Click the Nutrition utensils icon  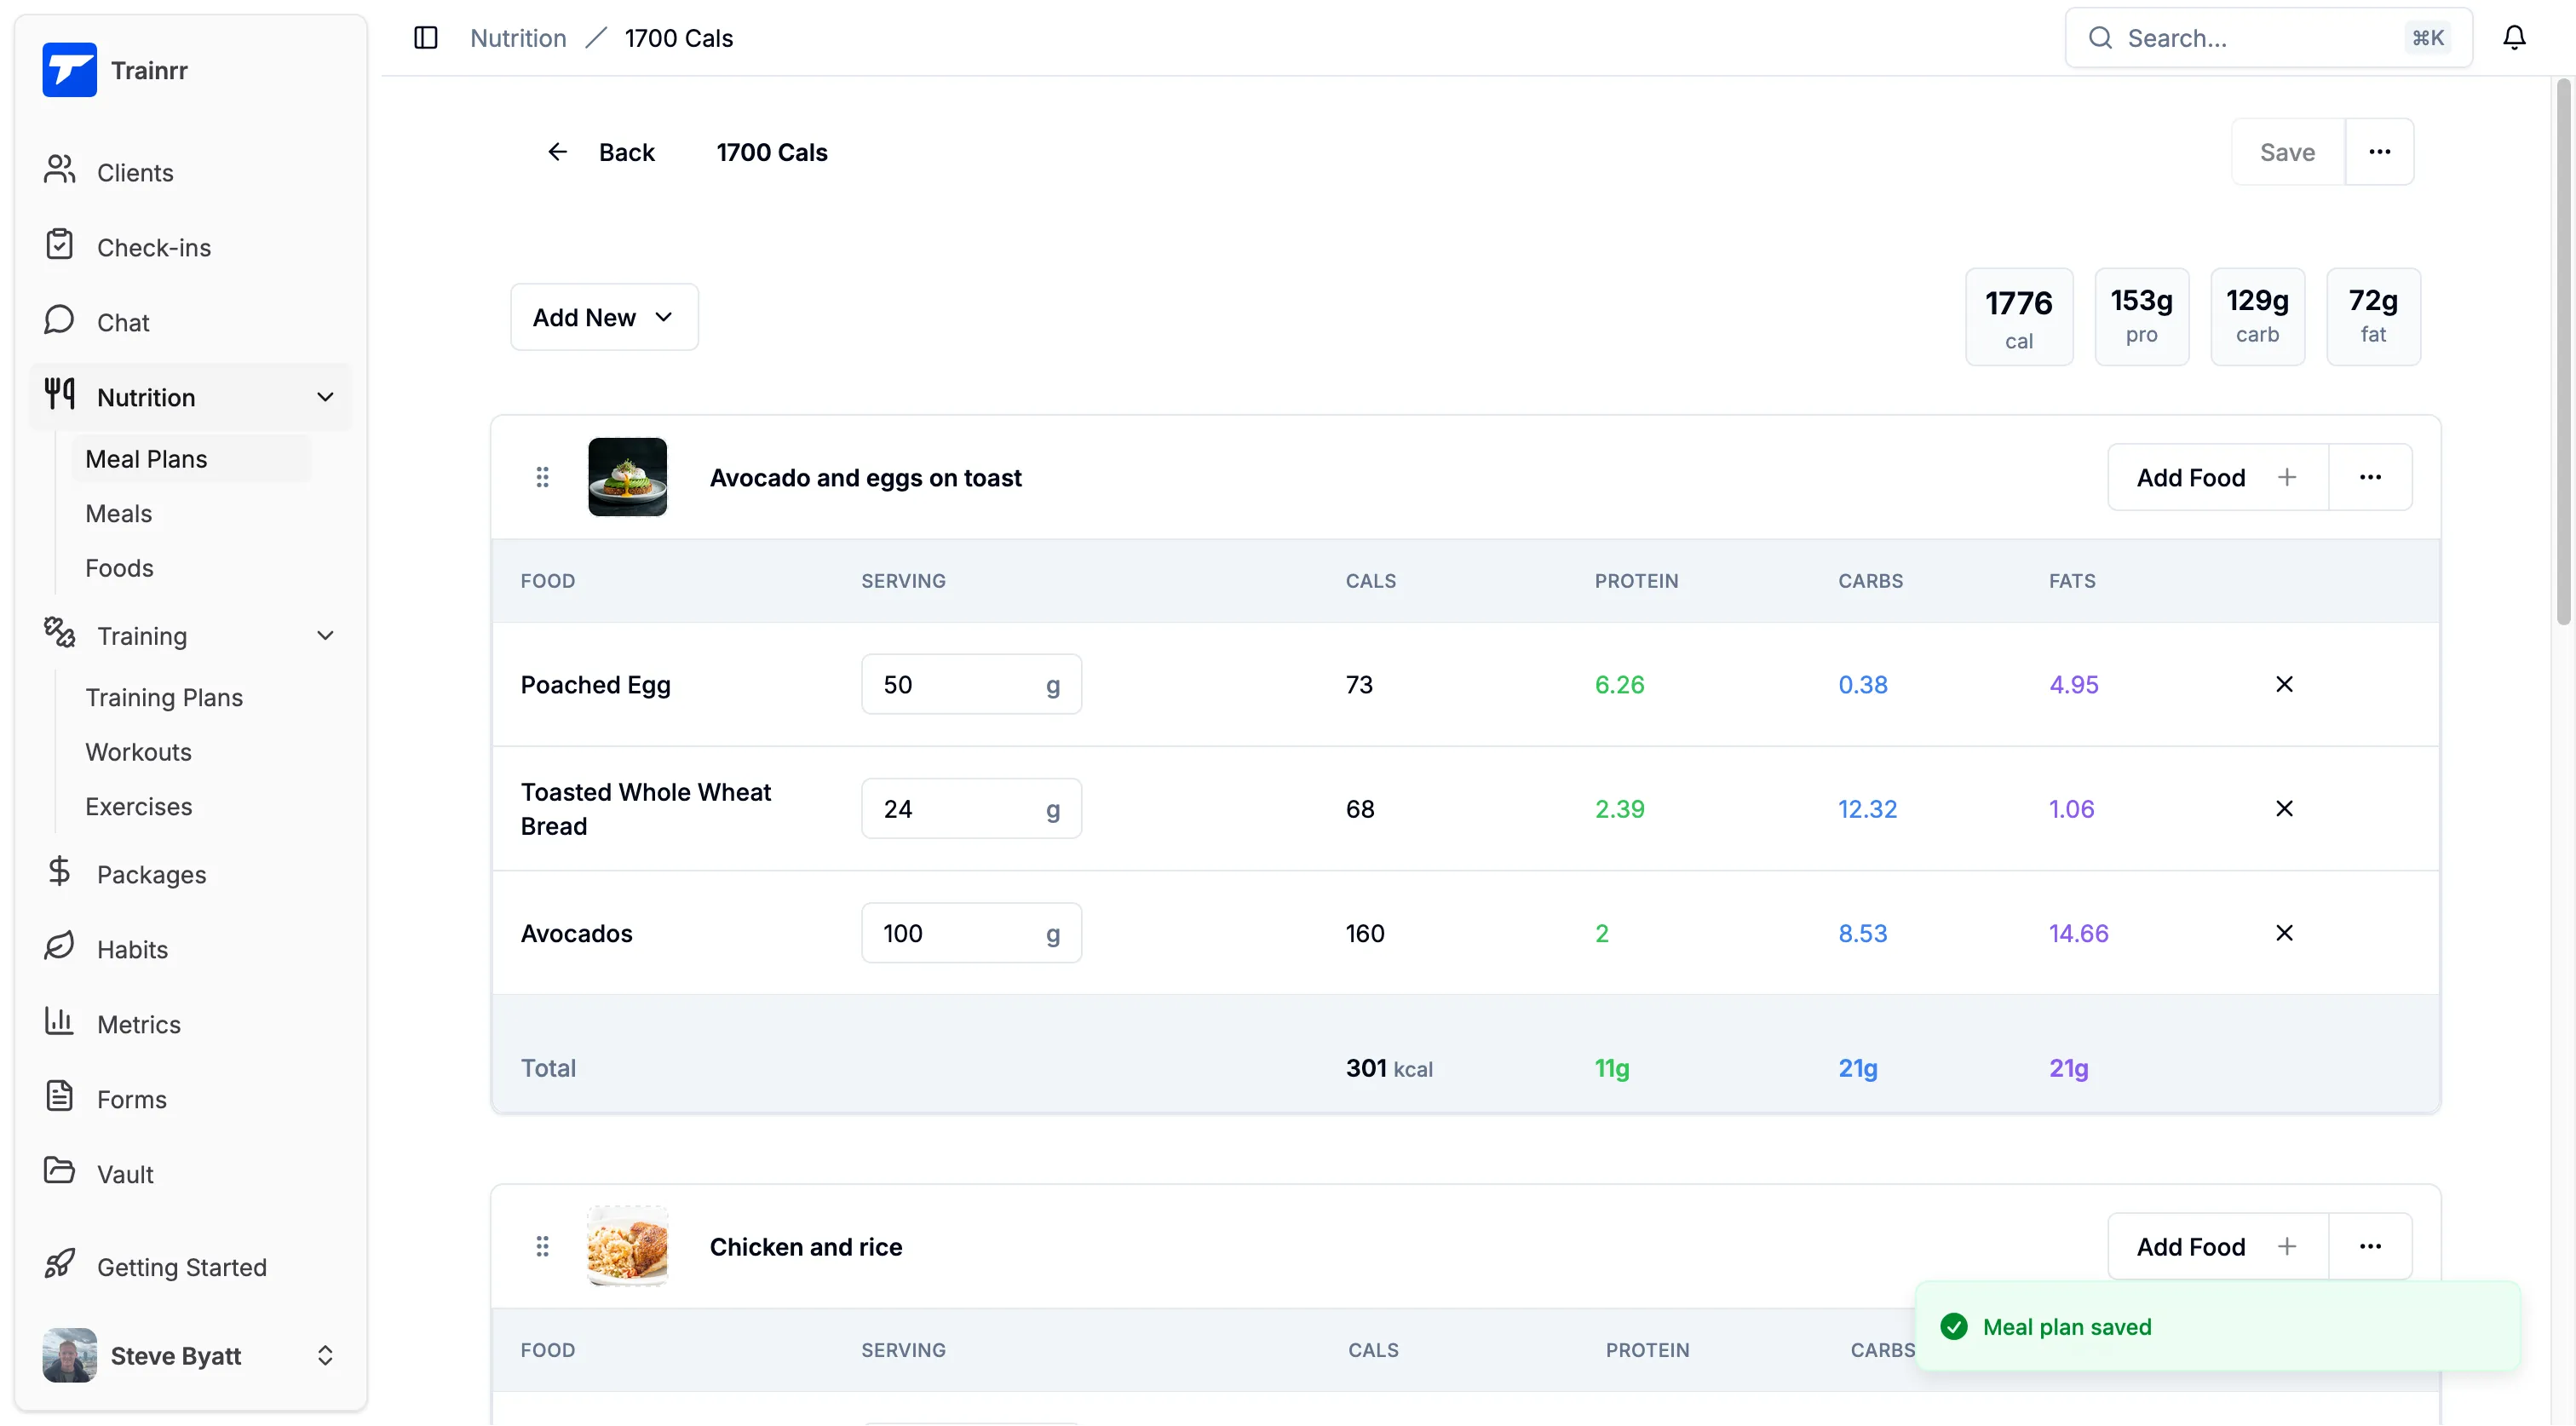point(59,394)
